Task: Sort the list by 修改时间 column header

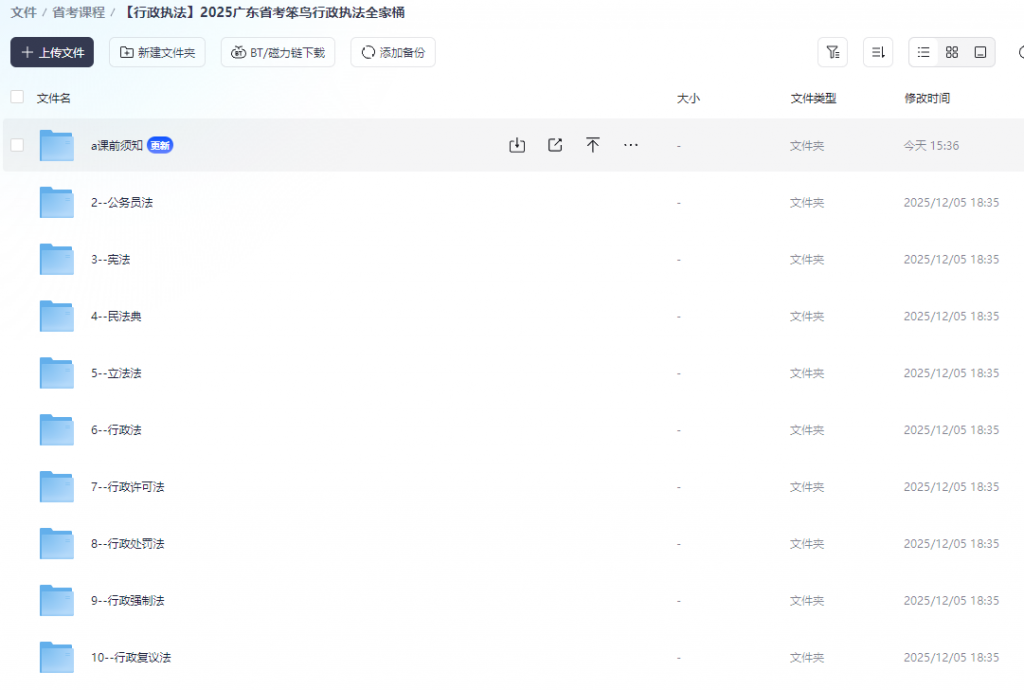Action: (x=927, y=98)
